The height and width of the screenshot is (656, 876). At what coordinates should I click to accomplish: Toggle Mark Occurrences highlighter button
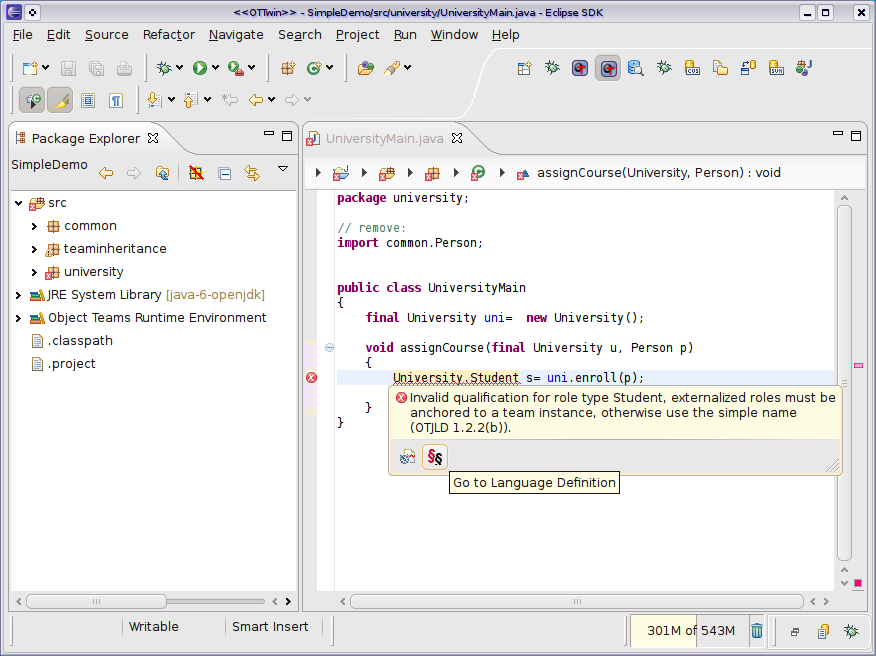point(60,101)
